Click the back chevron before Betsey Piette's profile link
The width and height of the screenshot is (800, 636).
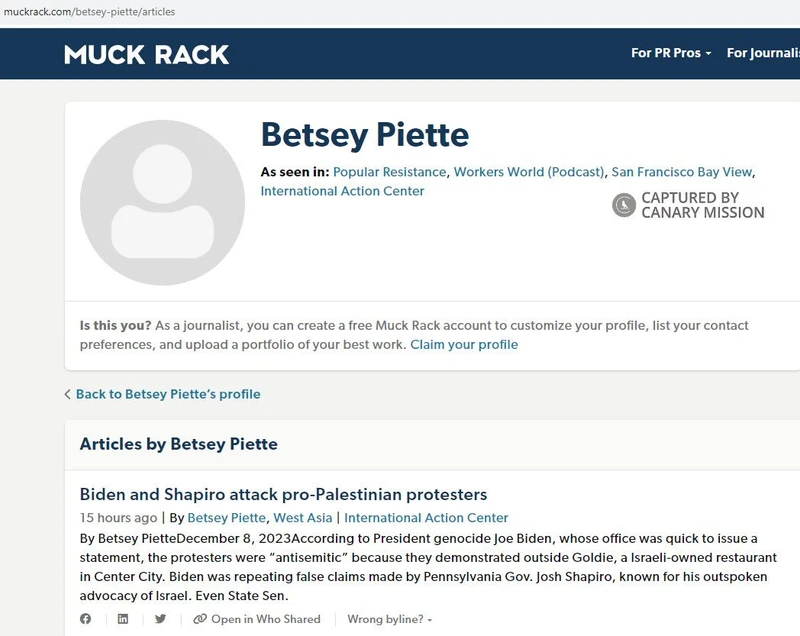click(68, 394)
